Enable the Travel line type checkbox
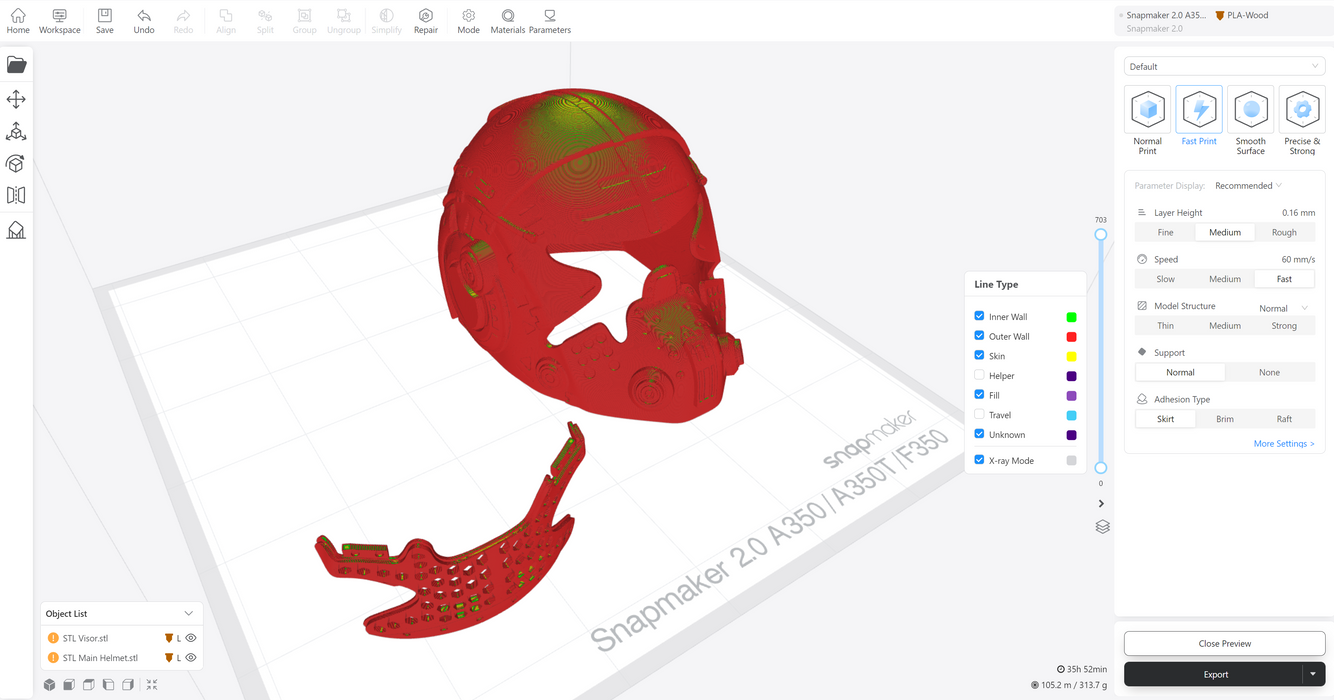The height and width of the screenshot is (700, 1334). pyautogui.click(x=979, y=414)
